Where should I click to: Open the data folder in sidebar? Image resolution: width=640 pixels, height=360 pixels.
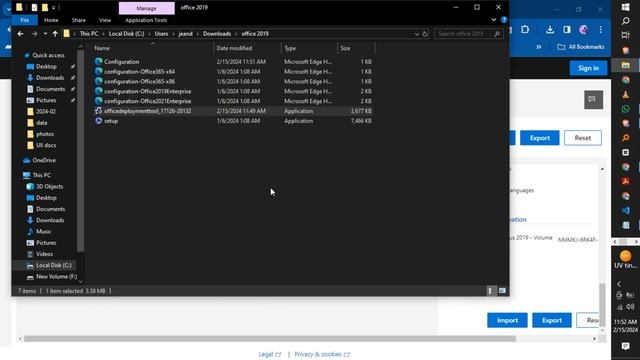[x=42, y=123]
